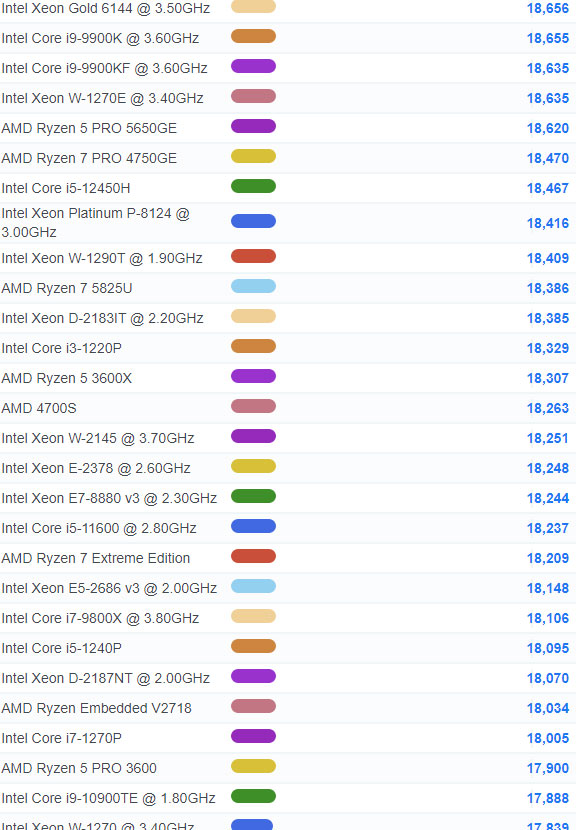
Task: Click tan bar for Xeon Gold 6144
Action: (x=254, y=6)
